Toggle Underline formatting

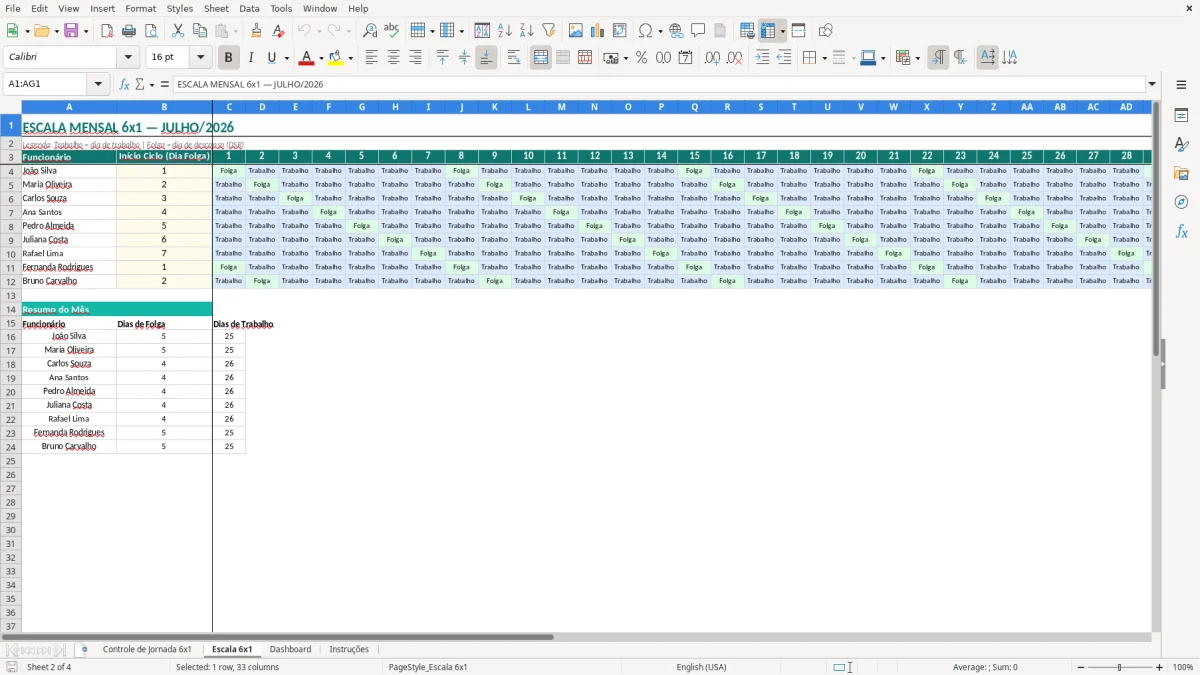tap(271, 58)
